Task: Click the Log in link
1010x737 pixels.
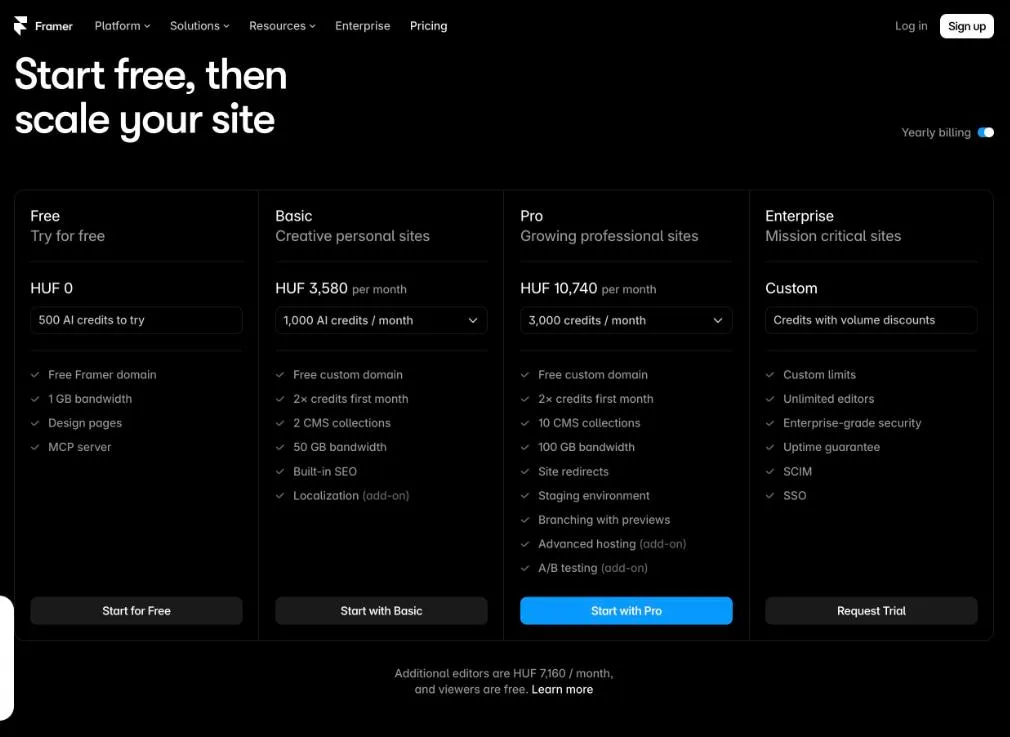Action: click(x=911, y=26)
